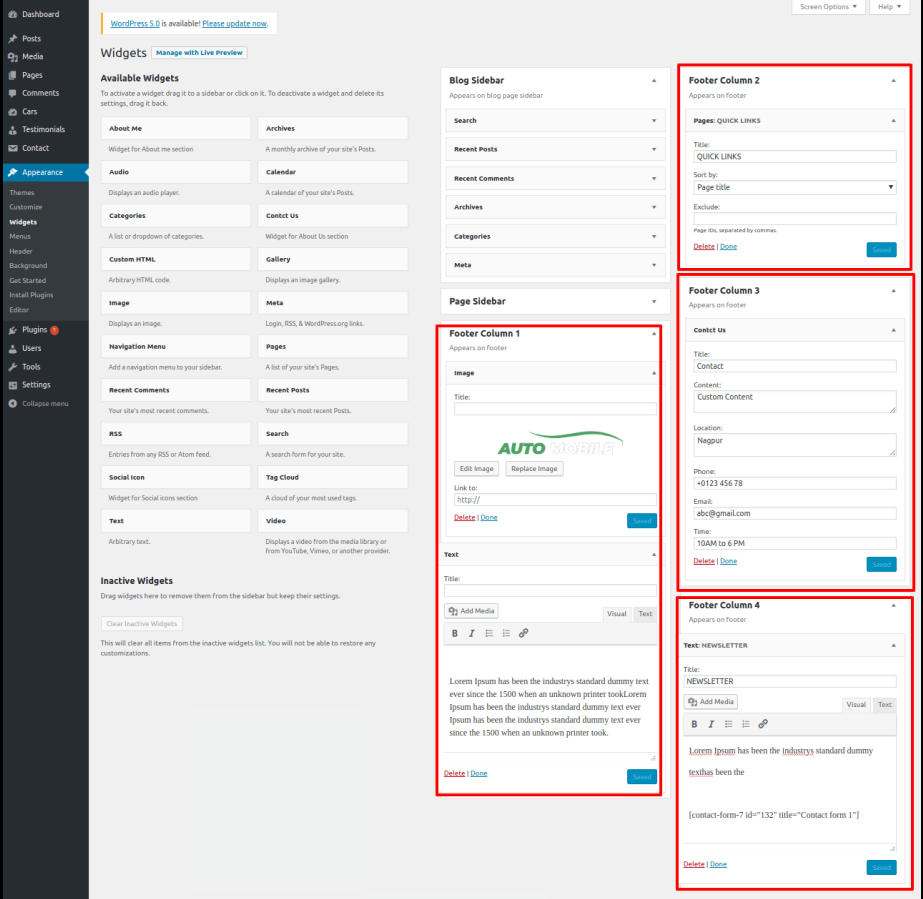The image size is (923, 899).
Task: Insert link icon in Footer Column 1 editor
Action: [x=523, y=633]
